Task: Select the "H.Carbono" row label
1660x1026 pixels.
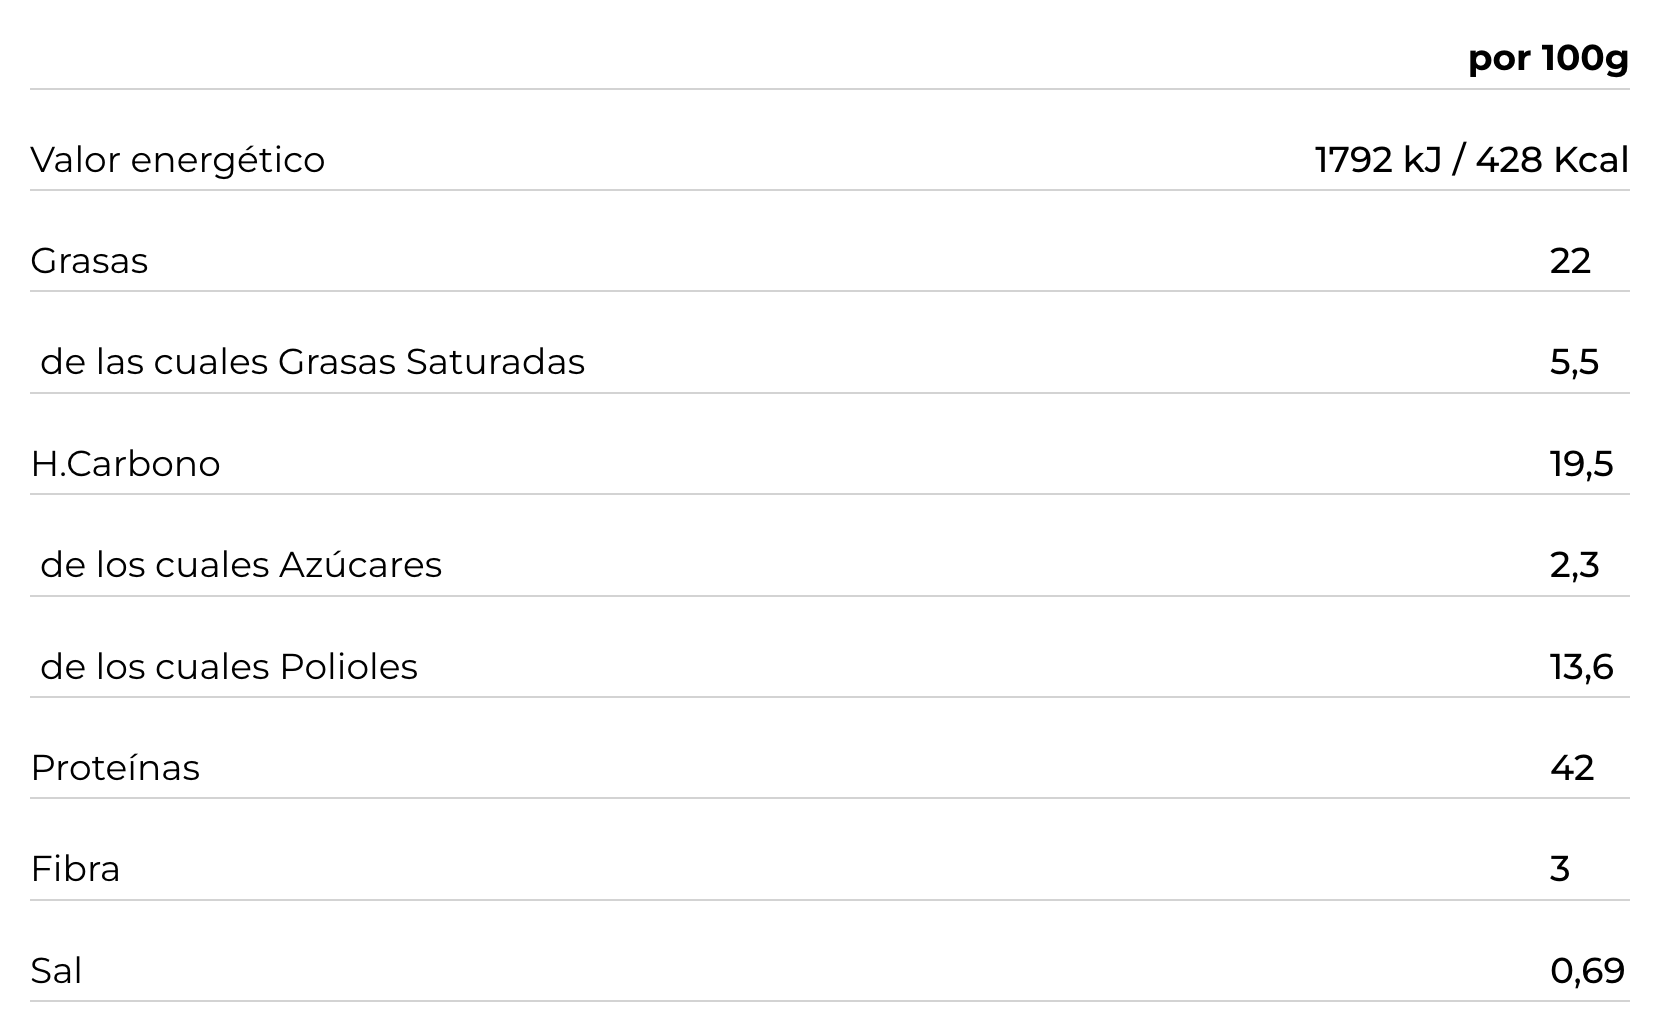Action: pos(125,464)
